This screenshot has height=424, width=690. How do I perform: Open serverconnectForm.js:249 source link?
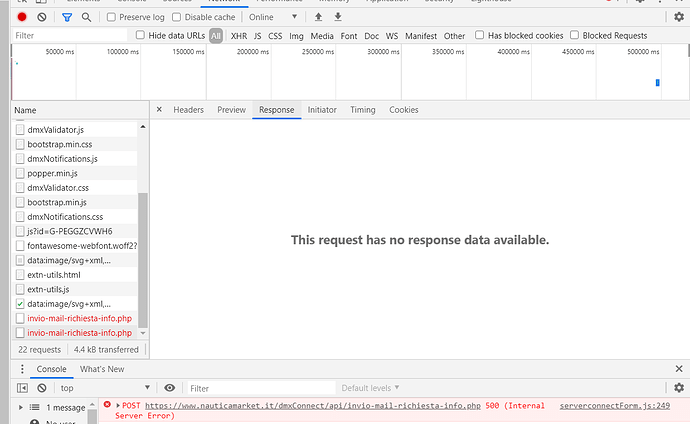(615, 406)
